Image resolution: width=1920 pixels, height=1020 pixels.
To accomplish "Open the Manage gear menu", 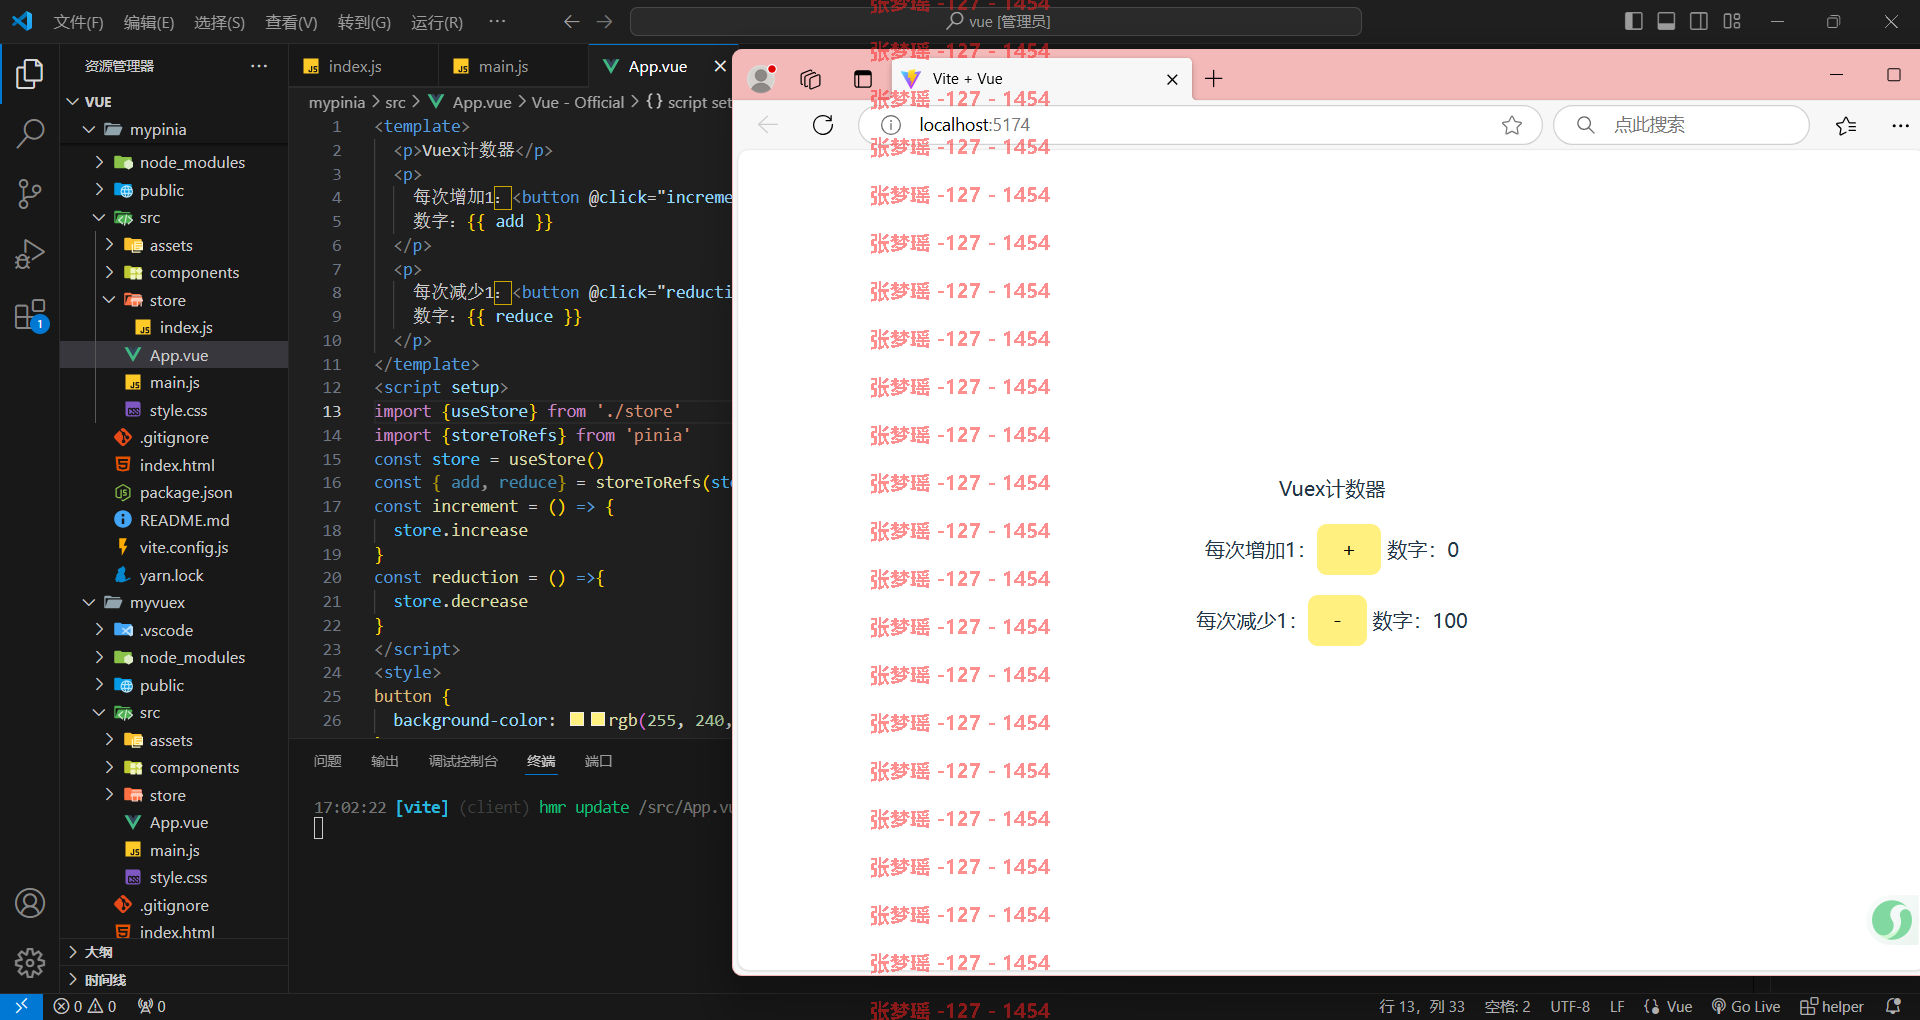I will (30, 963).
